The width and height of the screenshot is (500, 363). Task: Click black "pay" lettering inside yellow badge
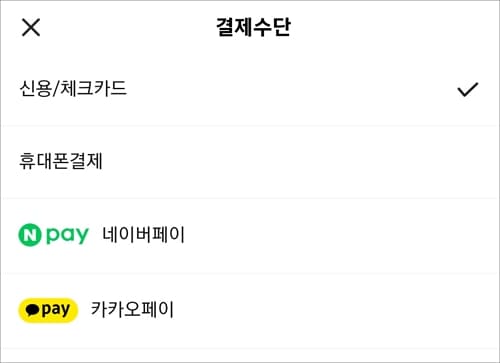click(56, 310)
